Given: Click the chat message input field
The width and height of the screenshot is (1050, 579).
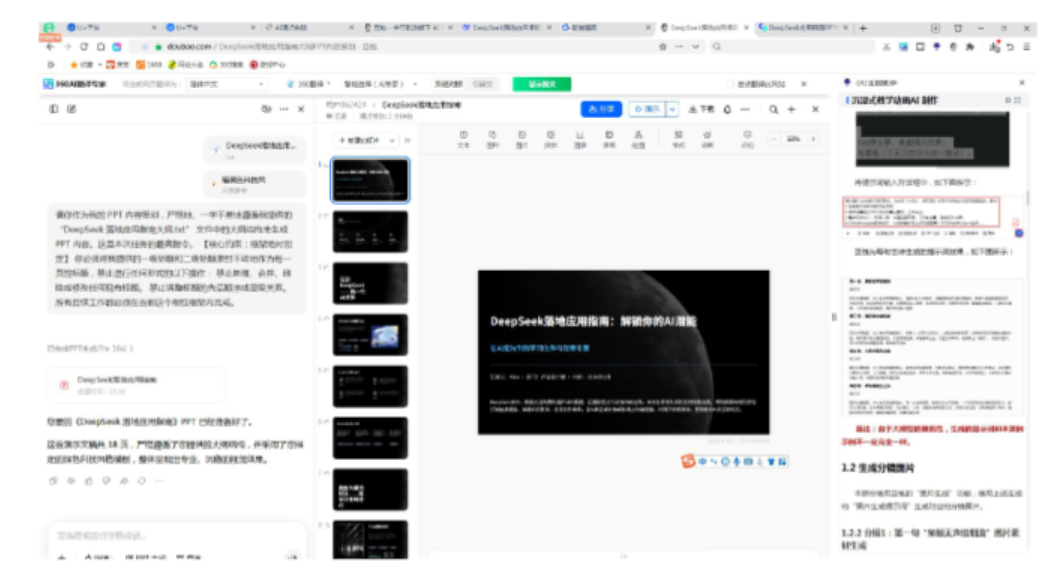Looking at the screenshot, I should pyautogui.click(x=175, y=535).
